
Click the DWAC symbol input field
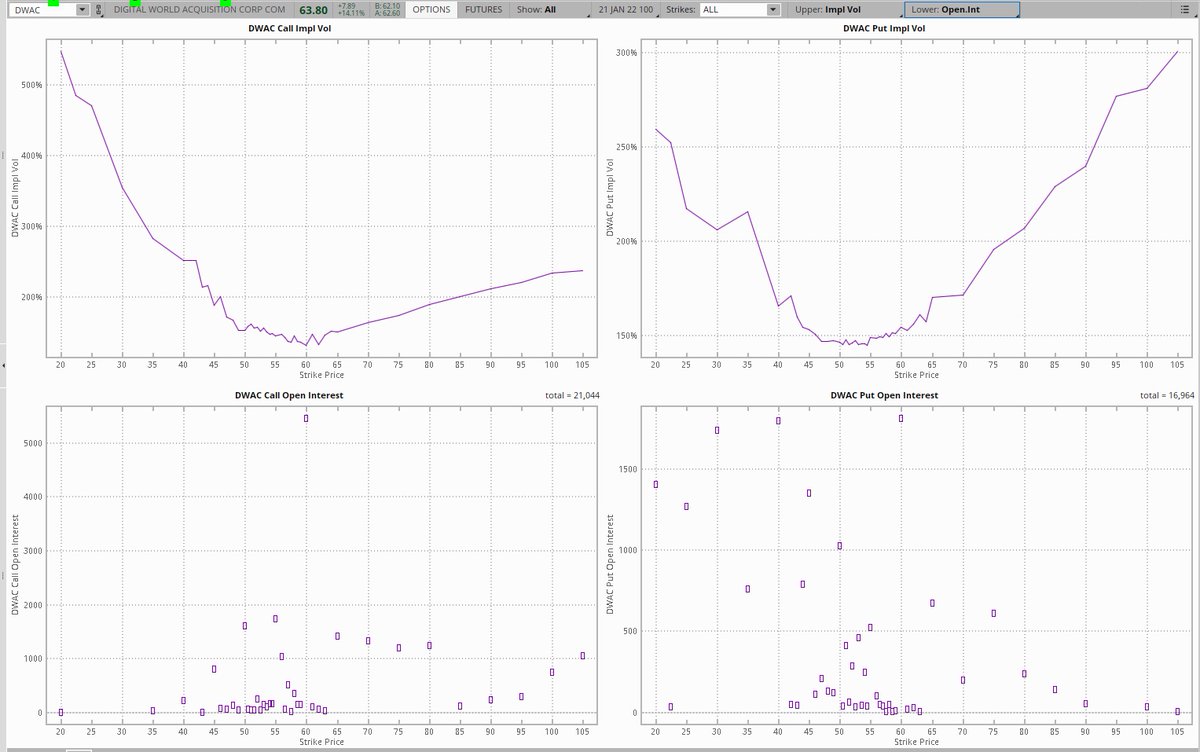pyautogui.click(x=44, y=9)
